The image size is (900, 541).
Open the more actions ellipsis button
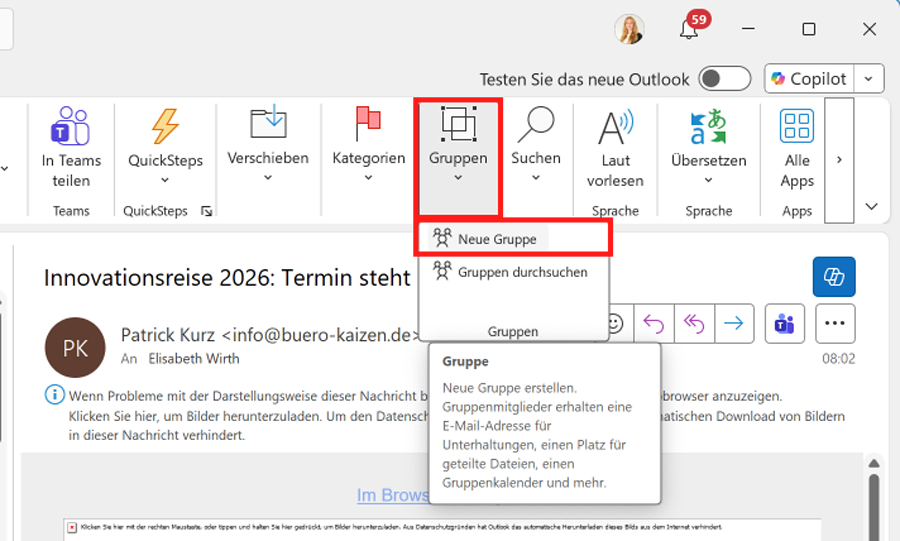click(835, 324)
